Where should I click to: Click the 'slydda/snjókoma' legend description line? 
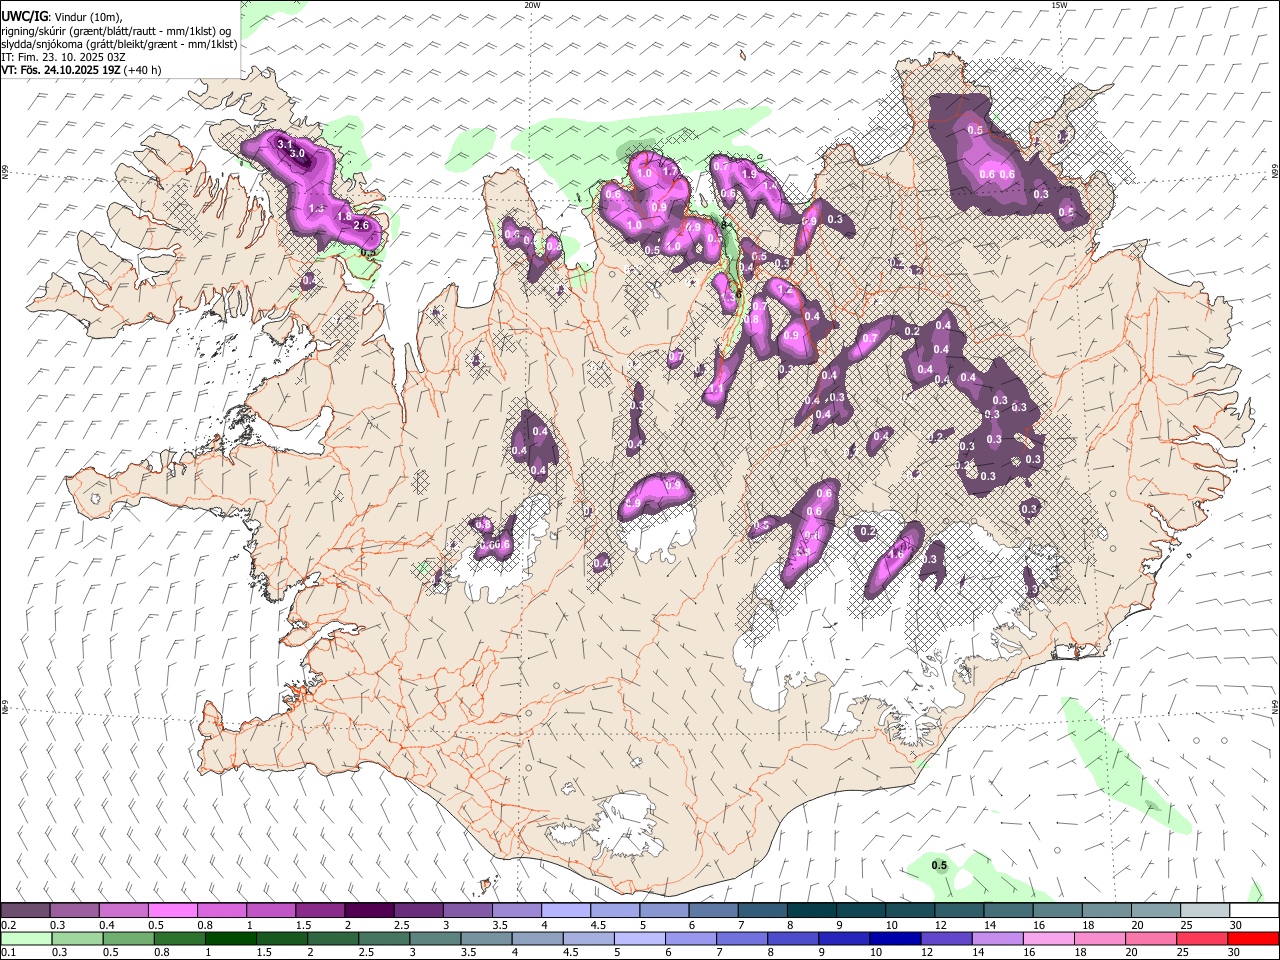[119, 44]
